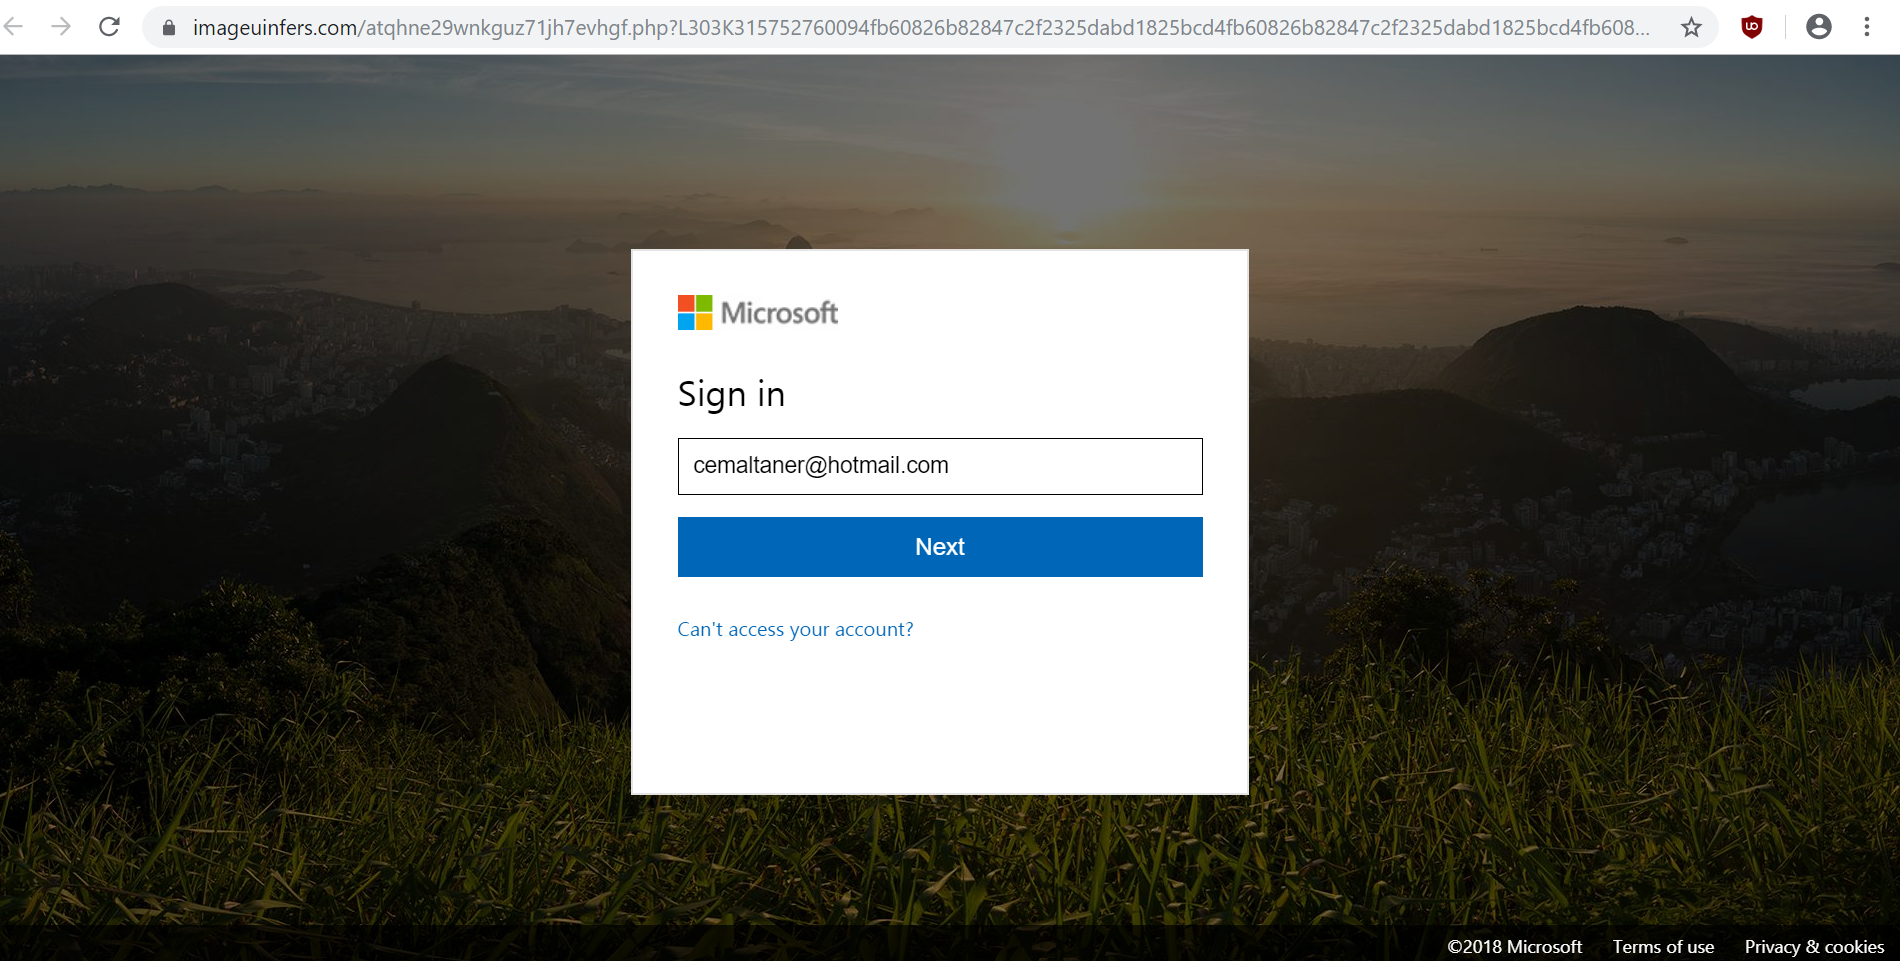Screen dimensions: 1900x961
Task: Go forward with the browser forward arrow
Action: pos(61,27)
